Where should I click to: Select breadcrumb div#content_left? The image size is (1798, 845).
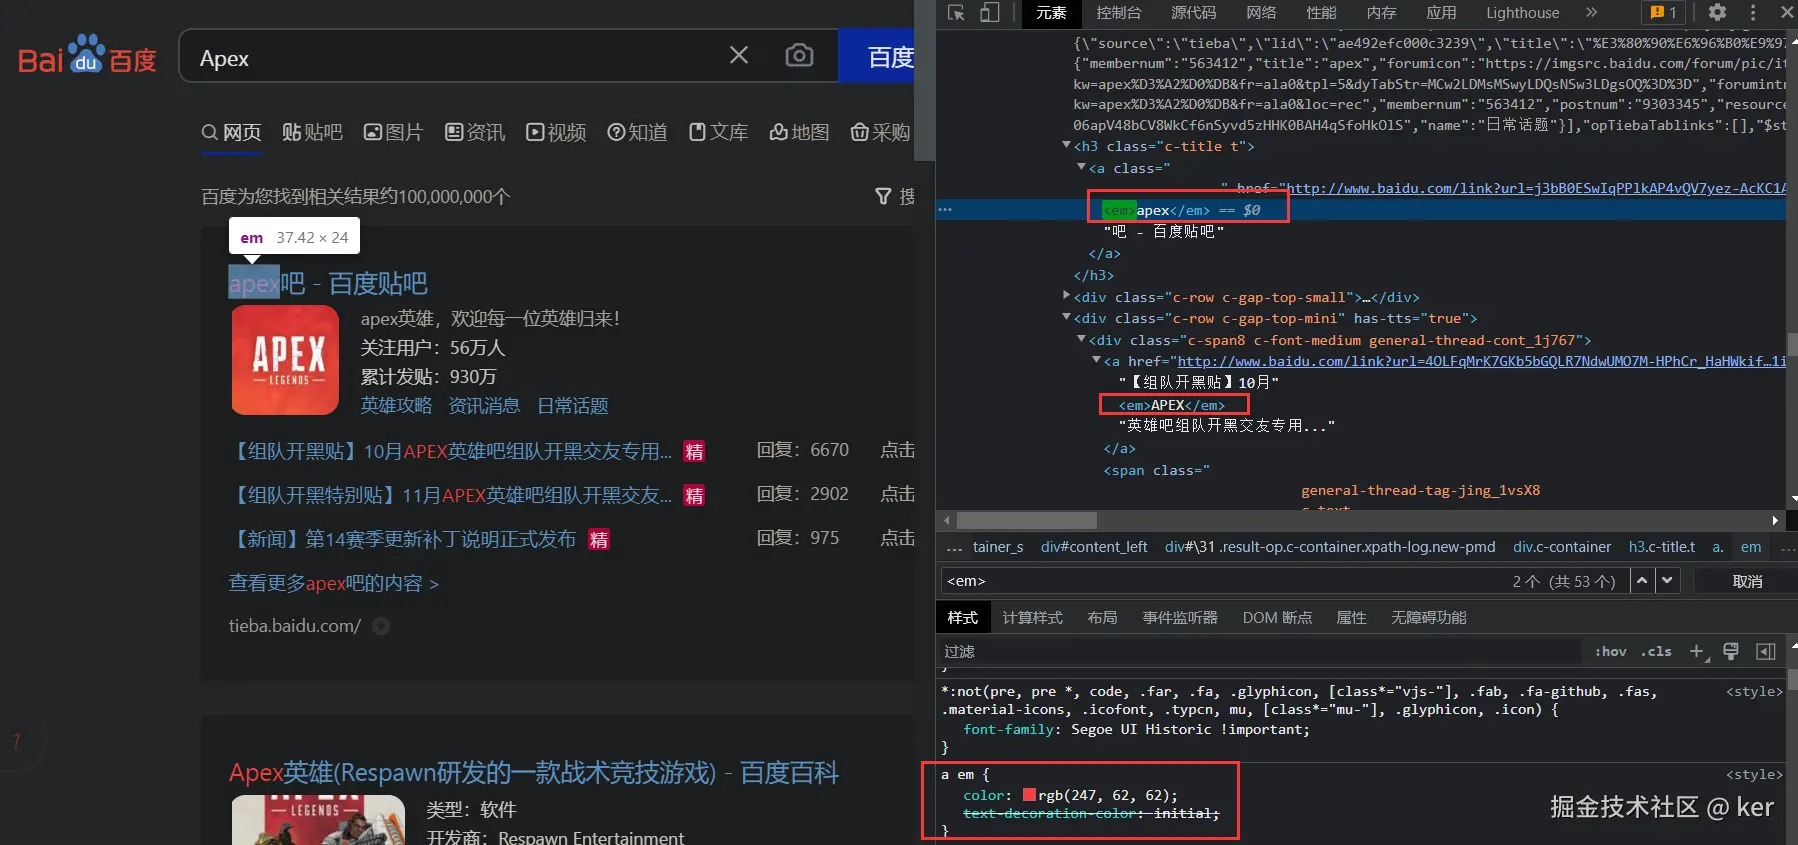tap(1094, 547)
